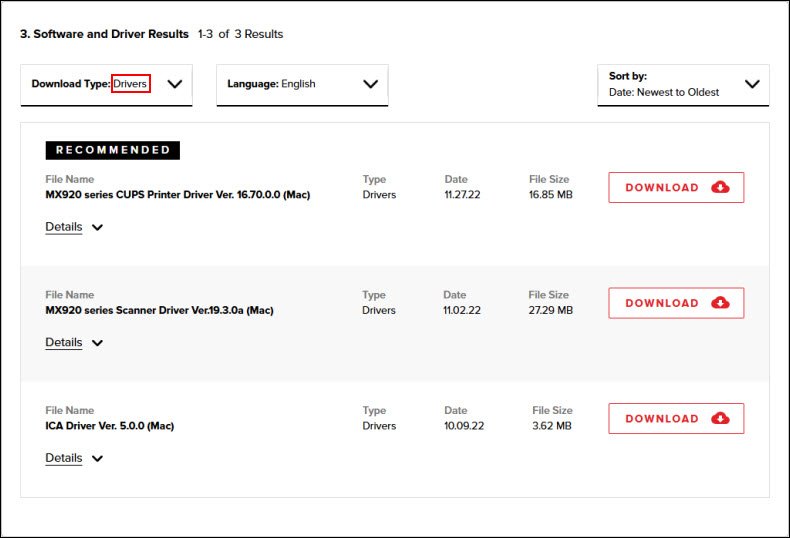Click the Language dropdown chevron arrow
This screenshot has width=790, height=538.
(370, 84)
